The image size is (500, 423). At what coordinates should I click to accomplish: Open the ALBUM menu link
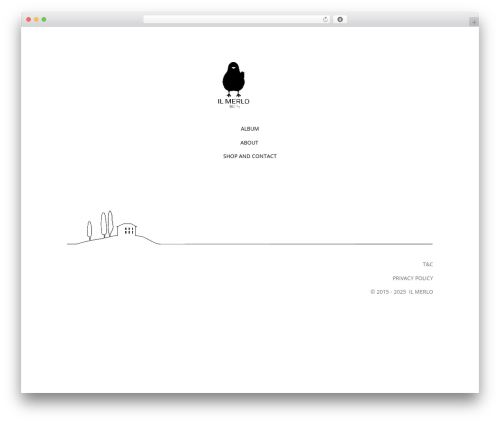pos(250,129)
